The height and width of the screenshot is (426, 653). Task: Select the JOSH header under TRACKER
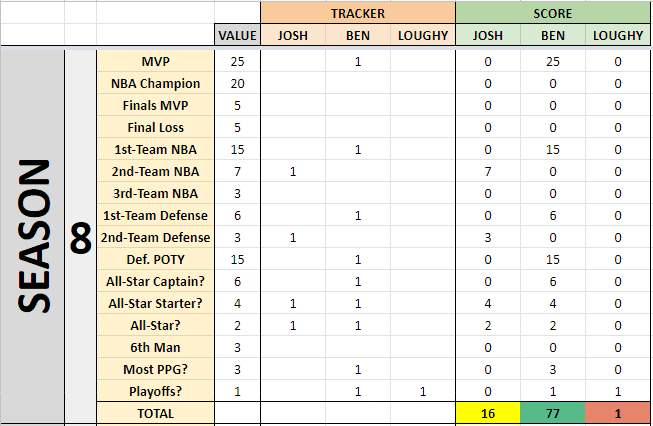(293, 35)
